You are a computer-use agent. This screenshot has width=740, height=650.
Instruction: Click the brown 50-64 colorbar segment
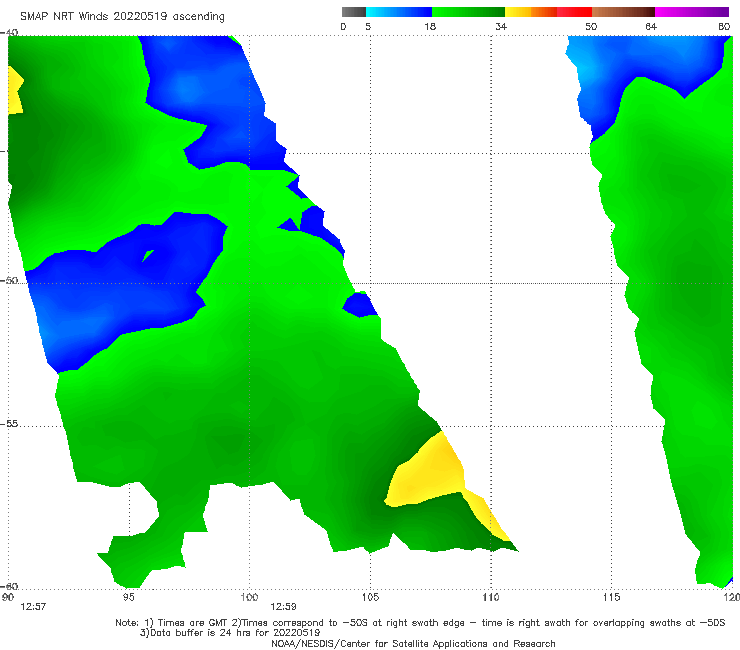pyautogui.click(x=623, y=12)
